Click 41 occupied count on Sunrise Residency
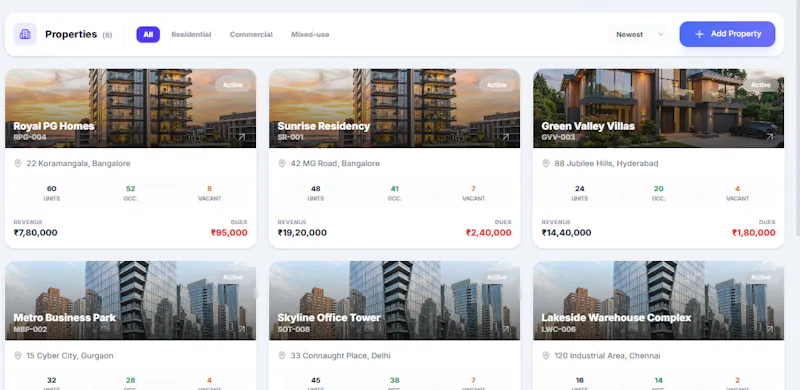The height and width of the screenshot is (390, 800). click(x=394, y=189)
